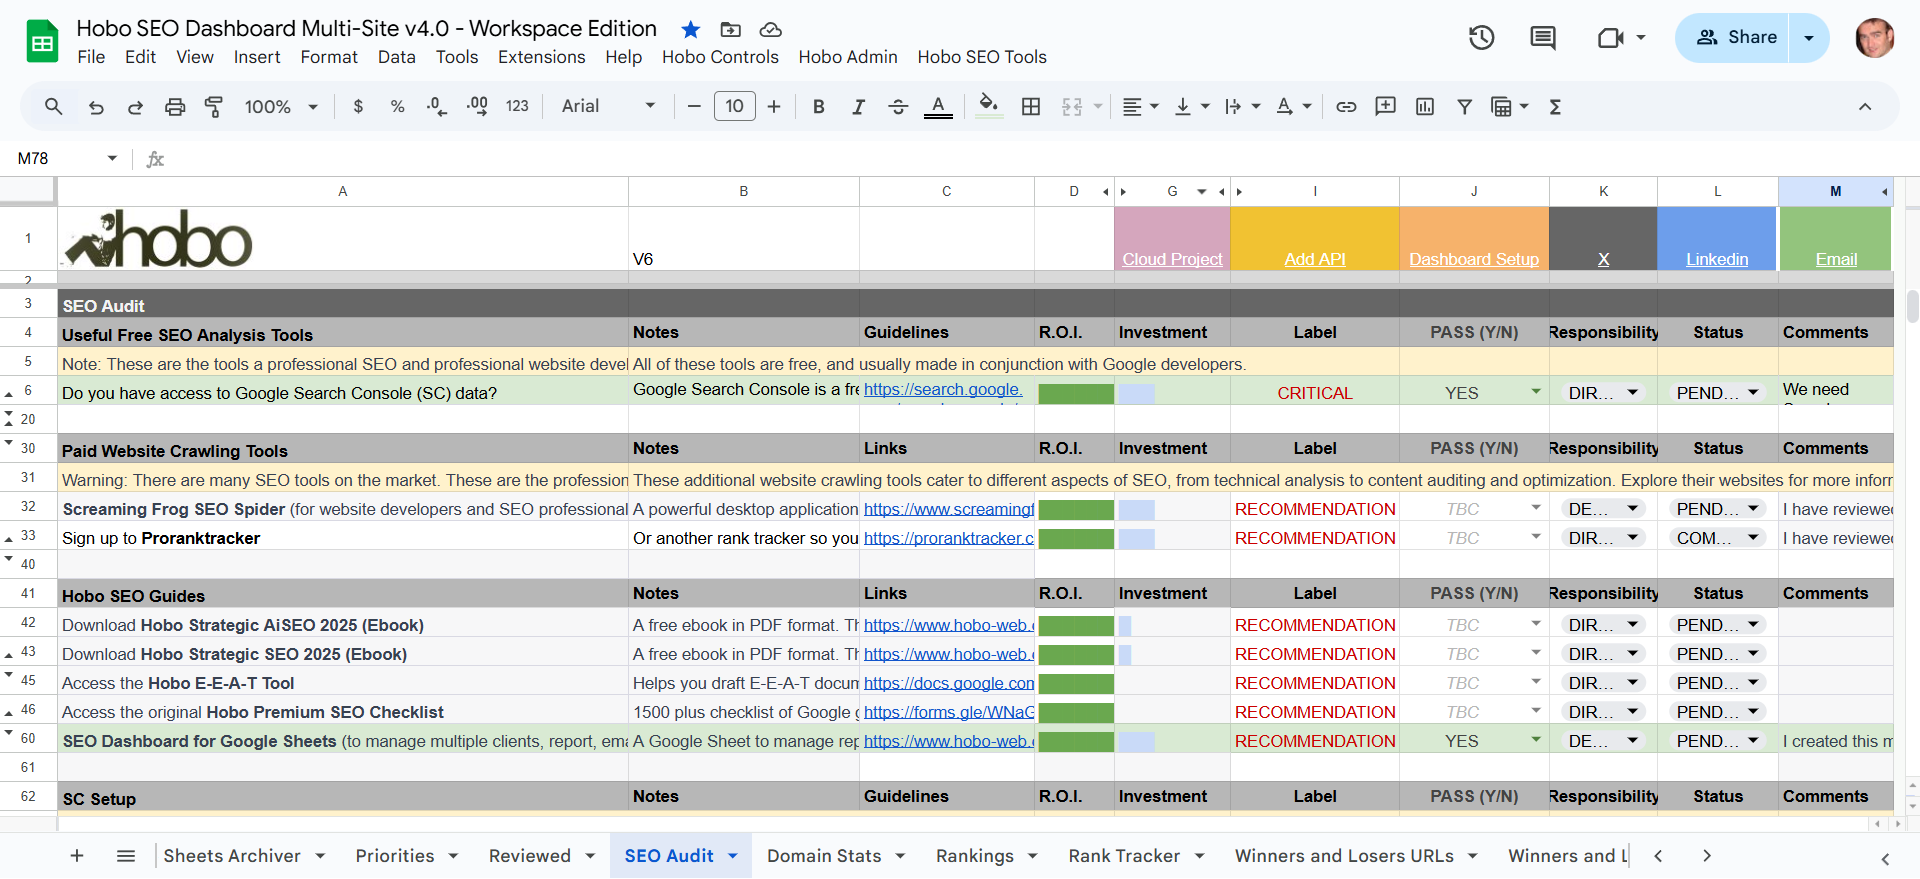Click the merge cells icon

point(1072,106)
